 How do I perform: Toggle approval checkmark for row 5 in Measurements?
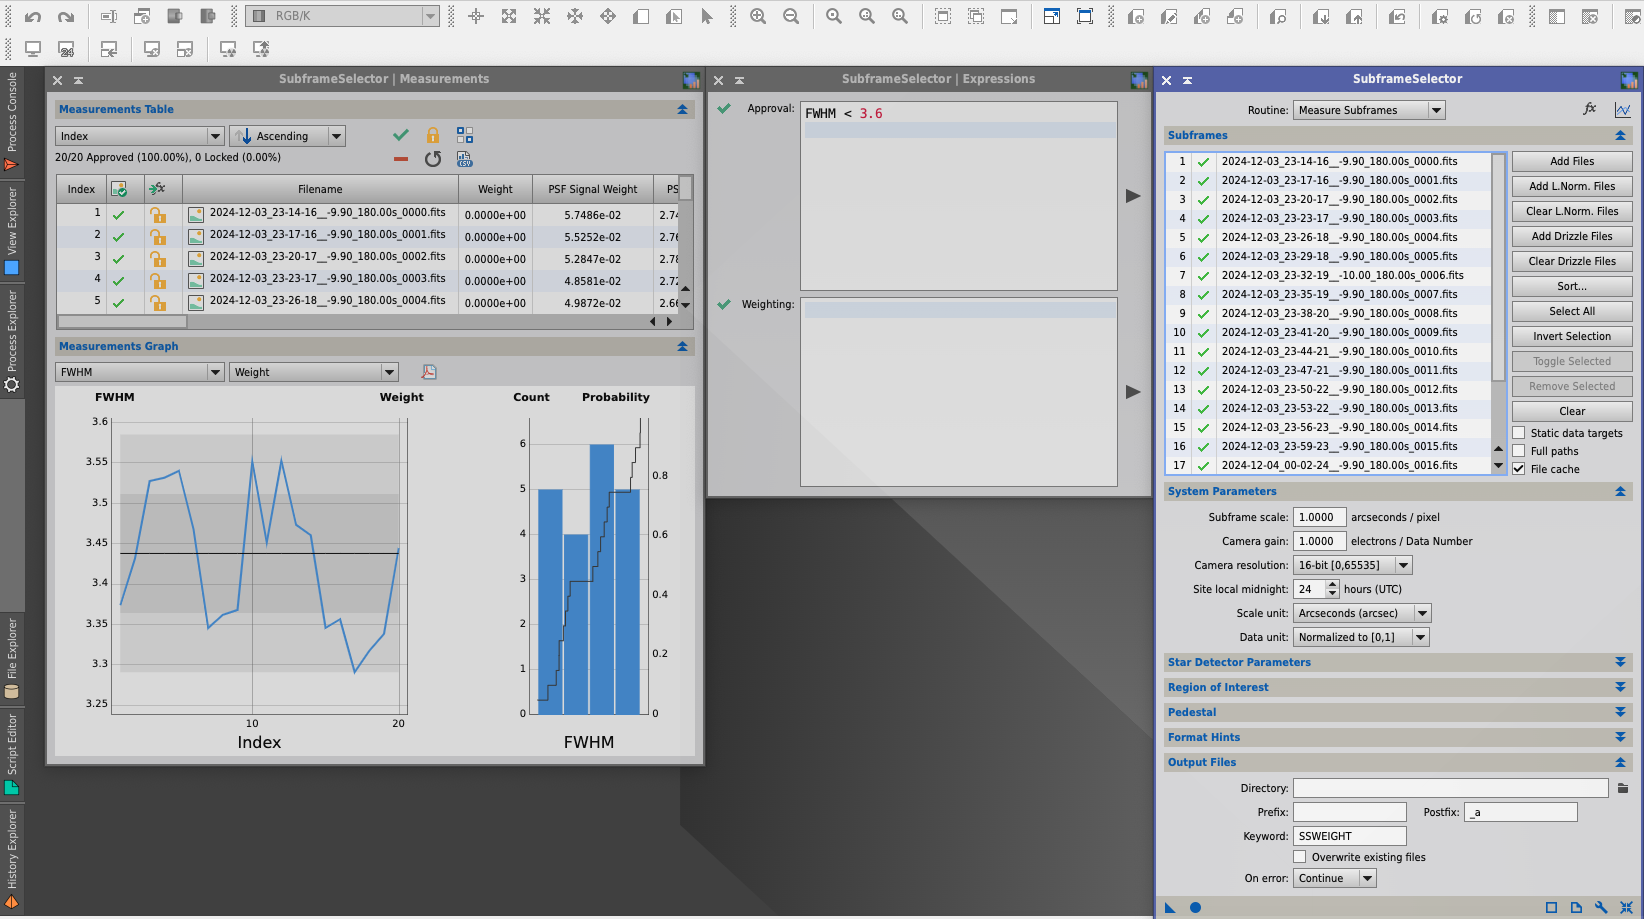click(x=119, y=302)
